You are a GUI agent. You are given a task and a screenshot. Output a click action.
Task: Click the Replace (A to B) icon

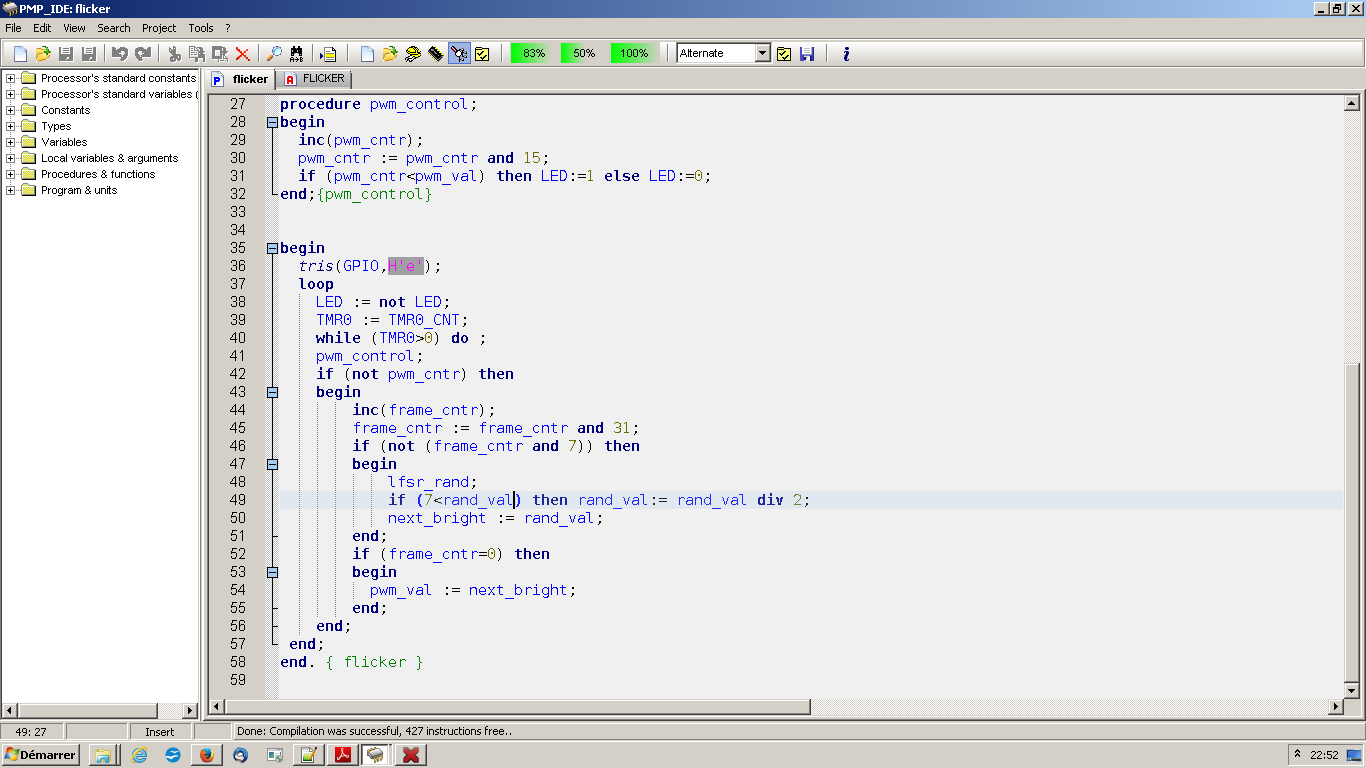pyautogui.click(x=296, y=53)
